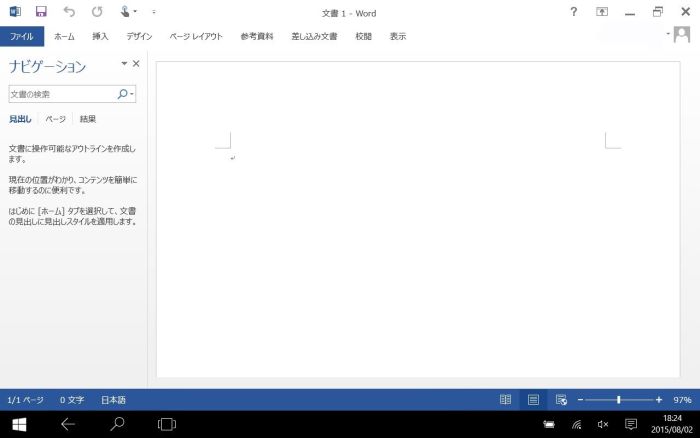Select the ページ tab in navigation pane
Screen dimensions: 700x438
click(x=56, y=119)
